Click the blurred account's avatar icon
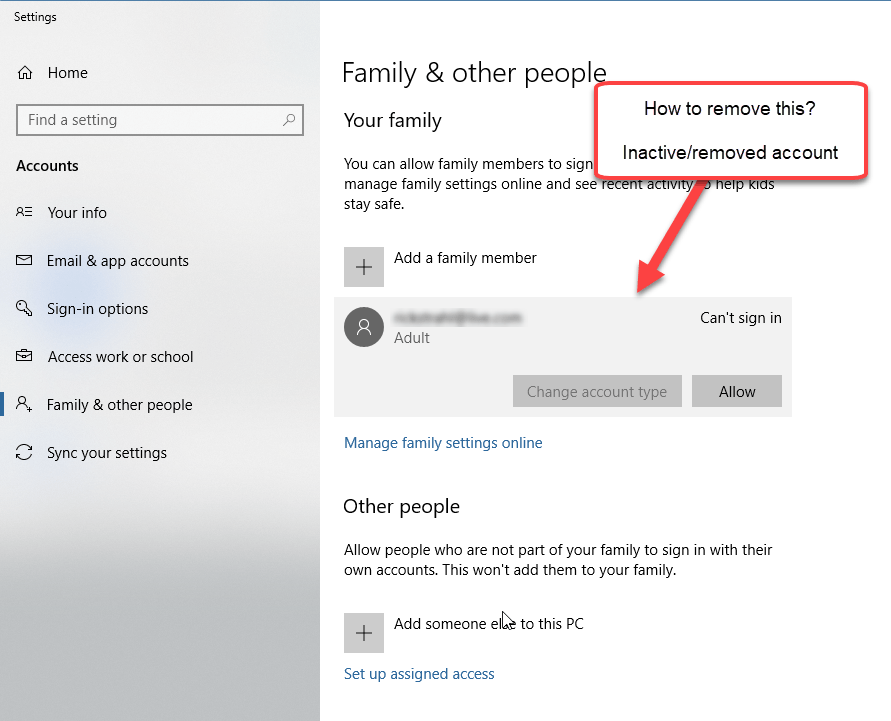Image resolution: width=891 pixels, height=721 pixels. 364,327
